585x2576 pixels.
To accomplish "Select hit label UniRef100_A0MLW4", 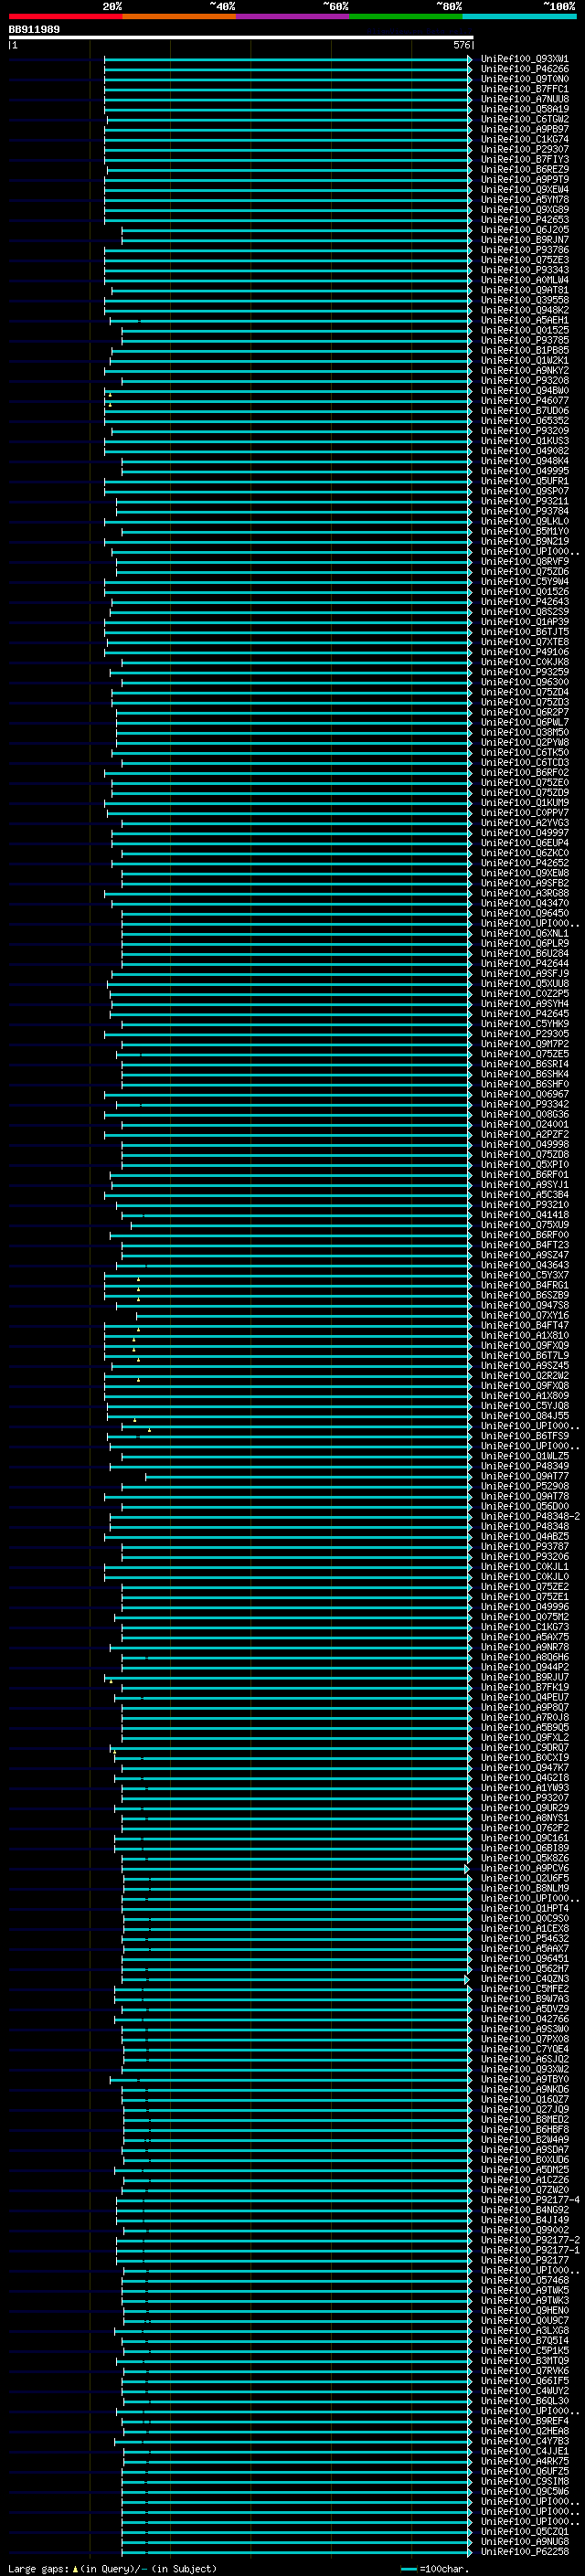I will (x=525, y=280).
